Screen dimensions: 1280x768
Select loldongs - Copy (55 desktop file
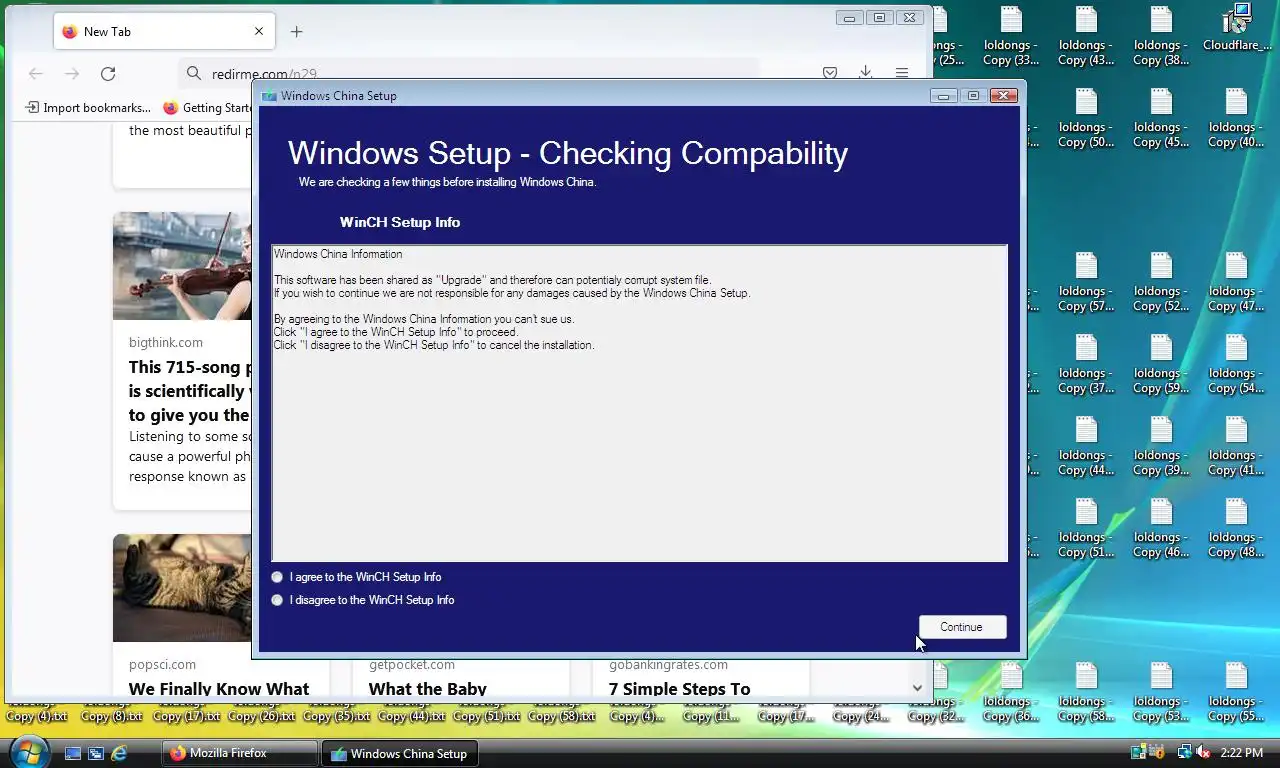click(x=1236, y=692)
